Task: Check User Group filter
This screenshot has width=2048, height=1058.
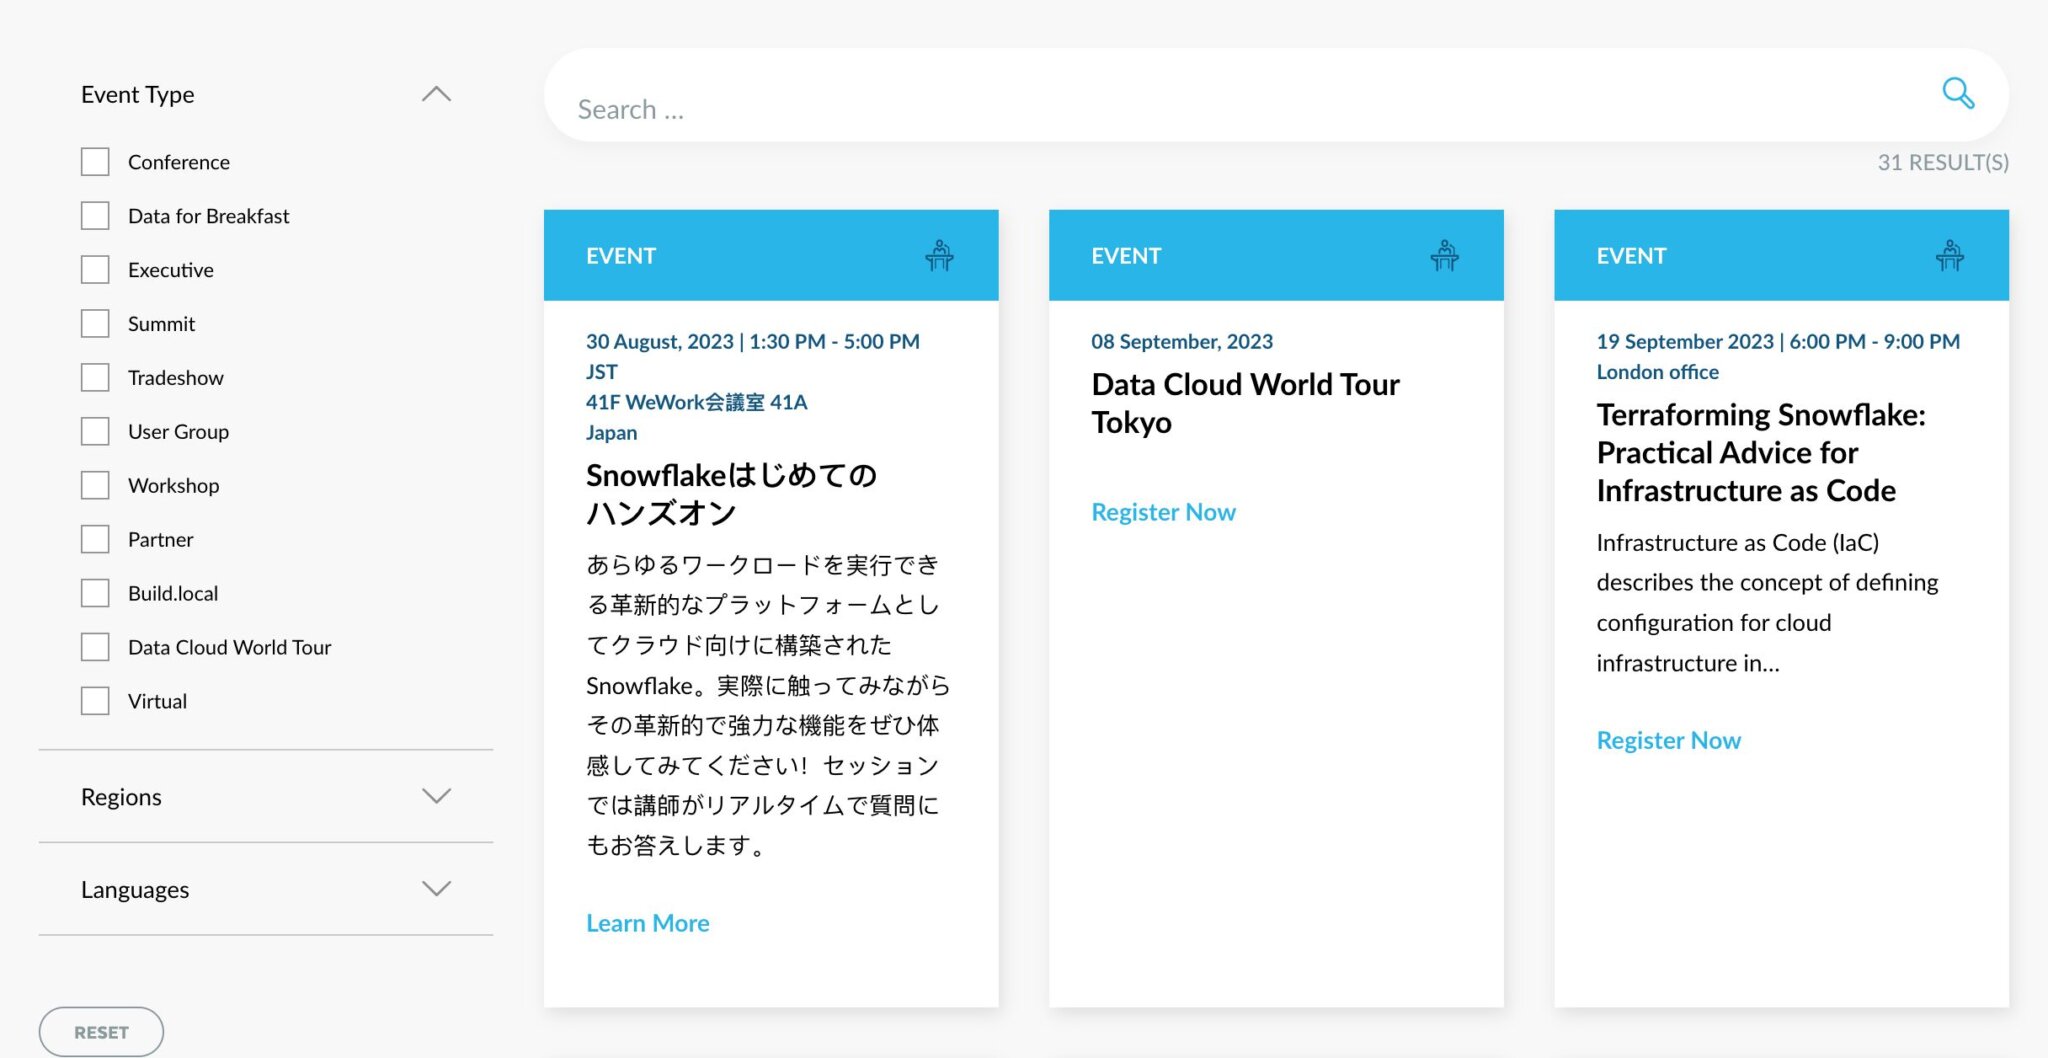Action: tap(95, 432)
